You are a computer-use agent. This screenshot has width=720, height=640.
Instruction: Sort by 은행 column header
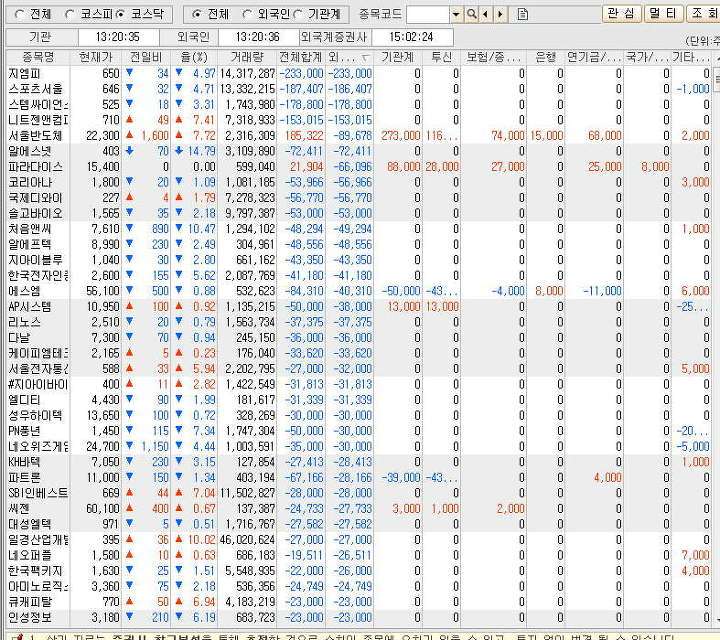(x=545, y=57)
